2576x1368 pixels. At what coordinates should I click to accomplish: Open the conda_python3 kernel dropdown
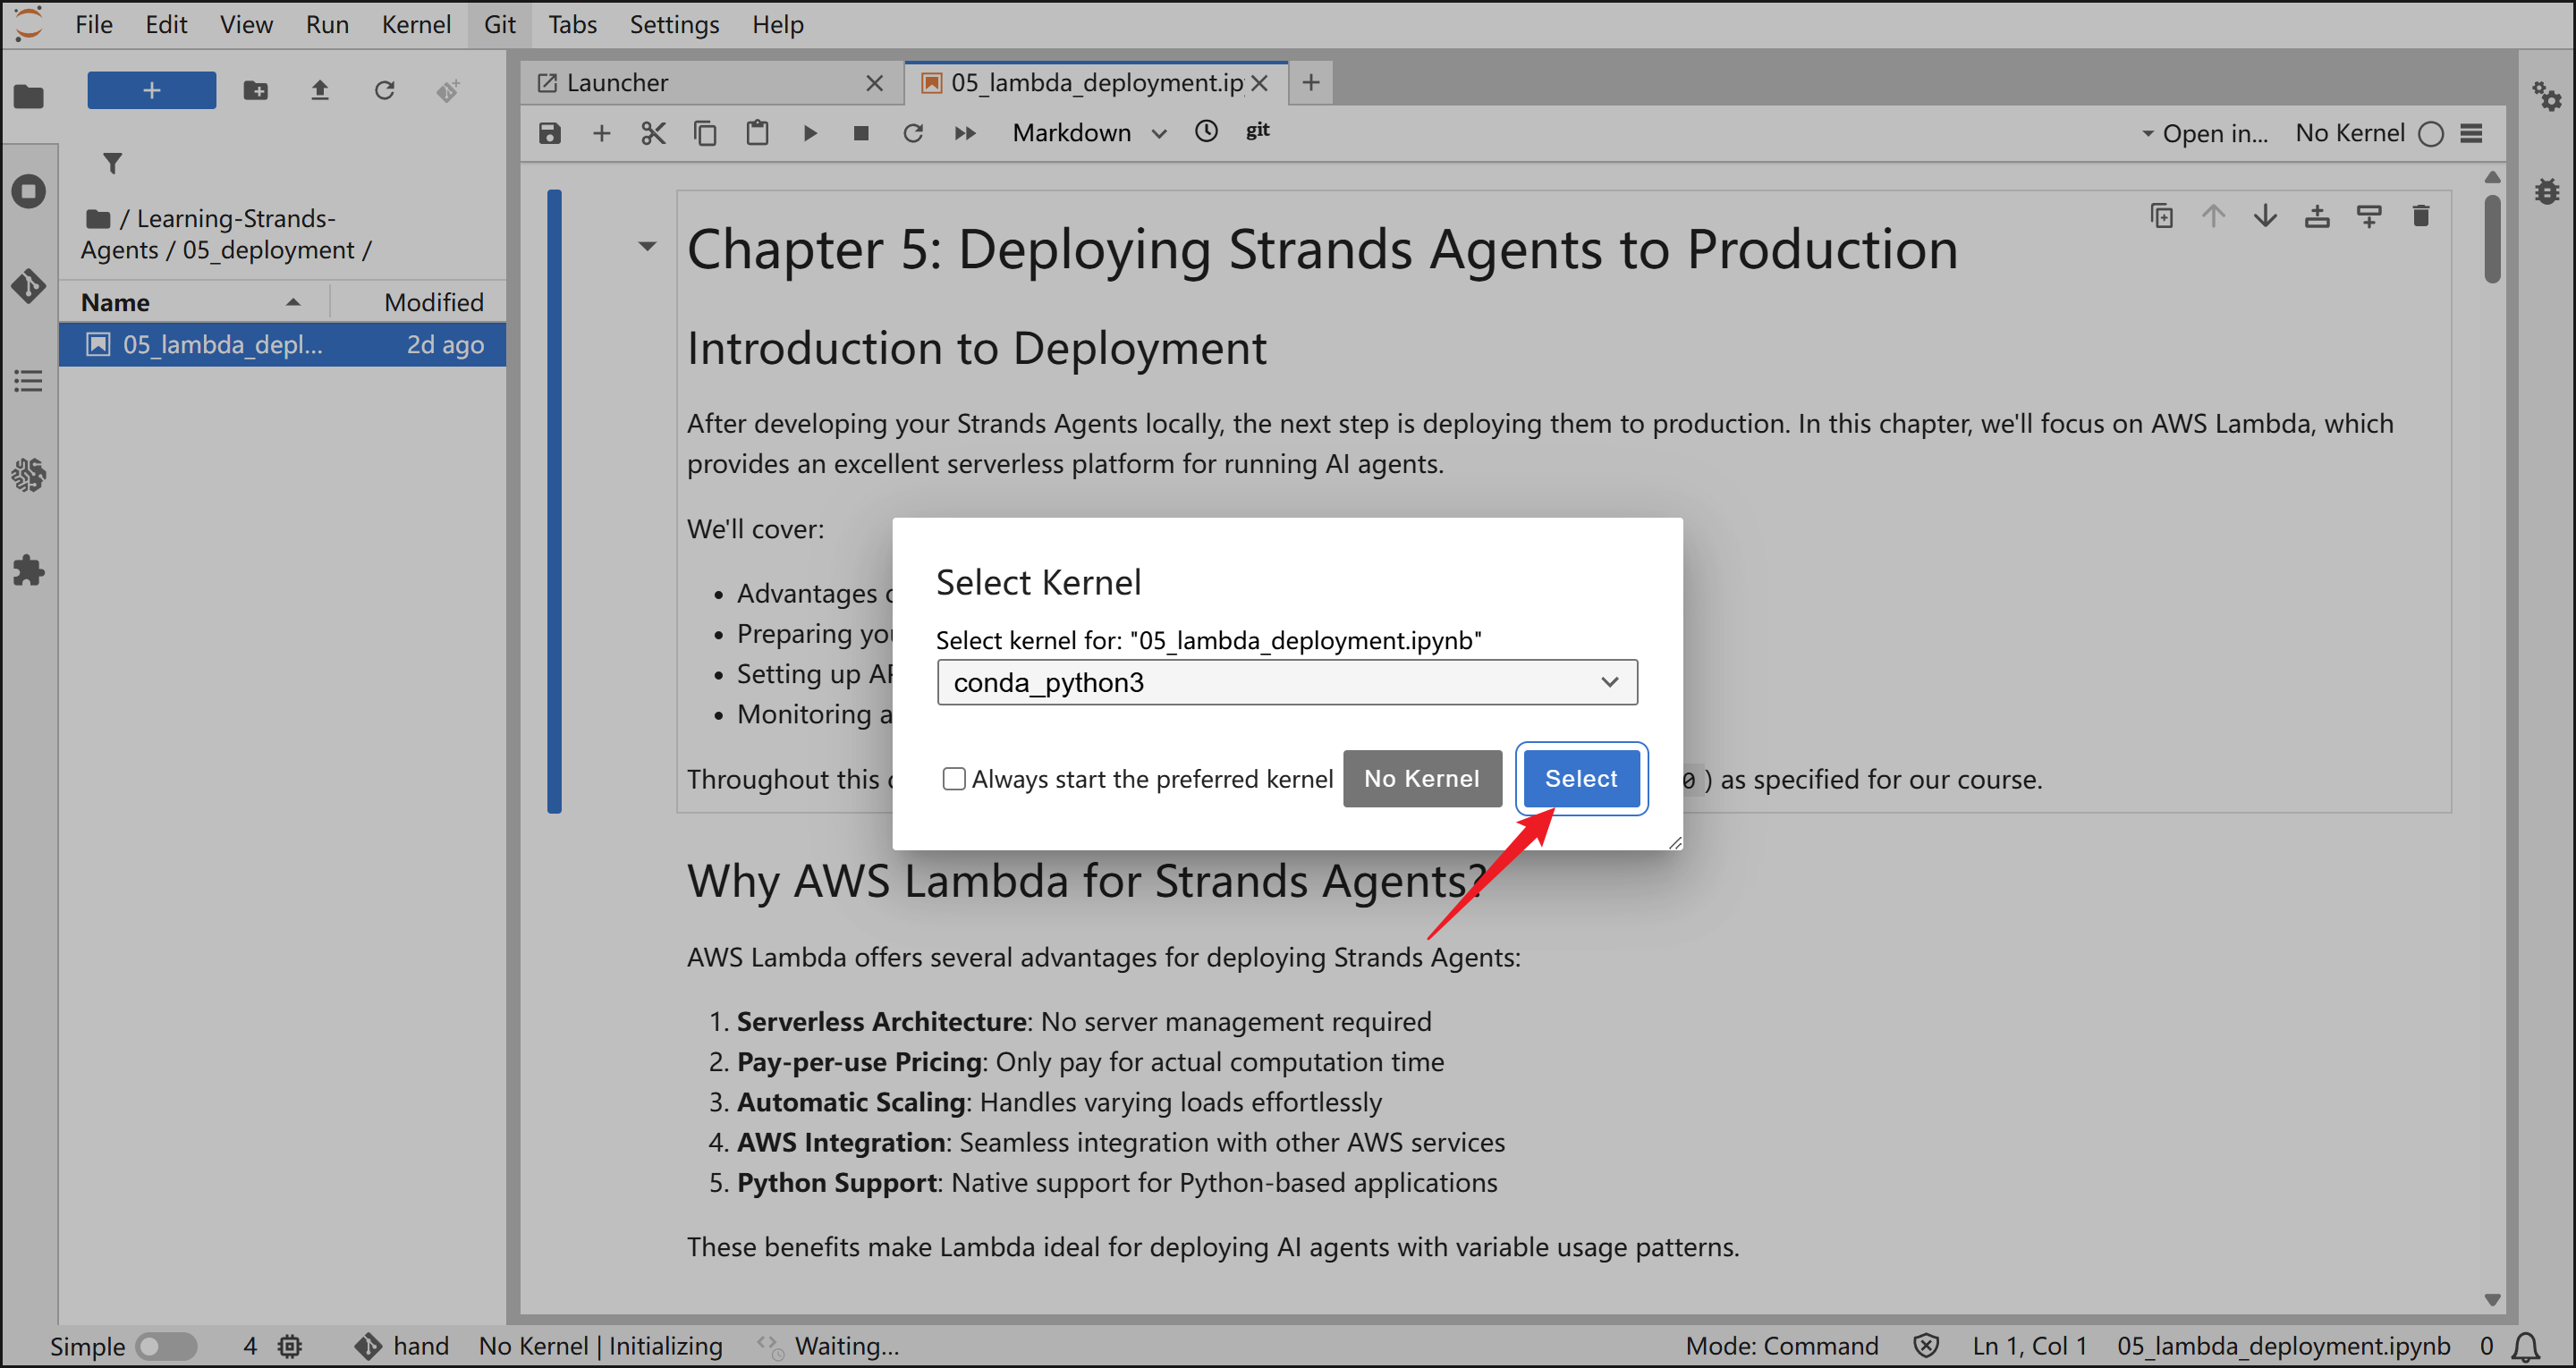1286,682
